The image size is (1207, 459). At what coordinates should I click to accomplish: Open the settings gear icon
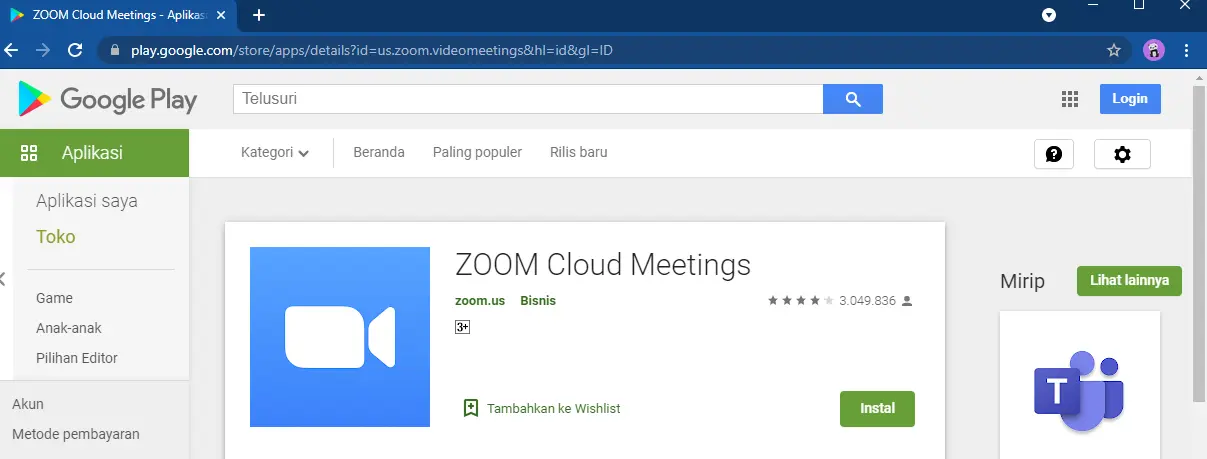tap(1122, 154)
